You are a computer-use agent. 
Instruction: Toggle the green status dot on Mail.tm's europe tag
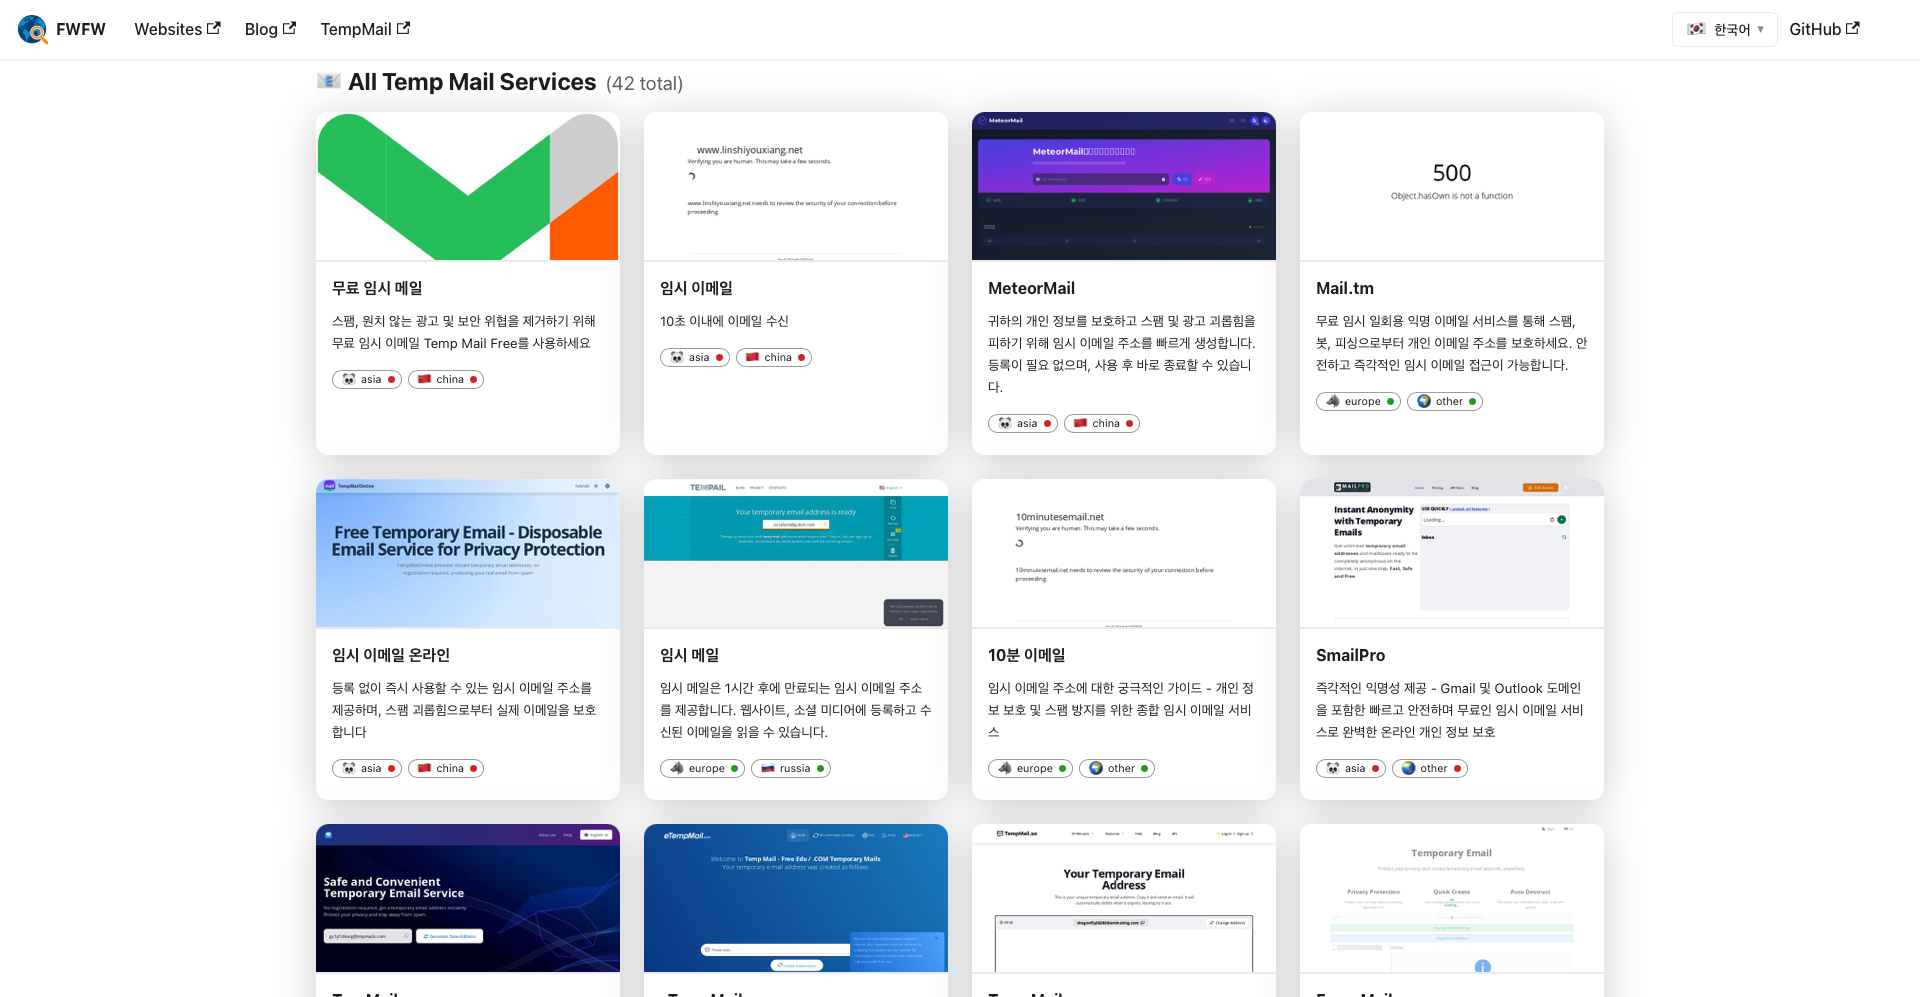point(1391,401)
